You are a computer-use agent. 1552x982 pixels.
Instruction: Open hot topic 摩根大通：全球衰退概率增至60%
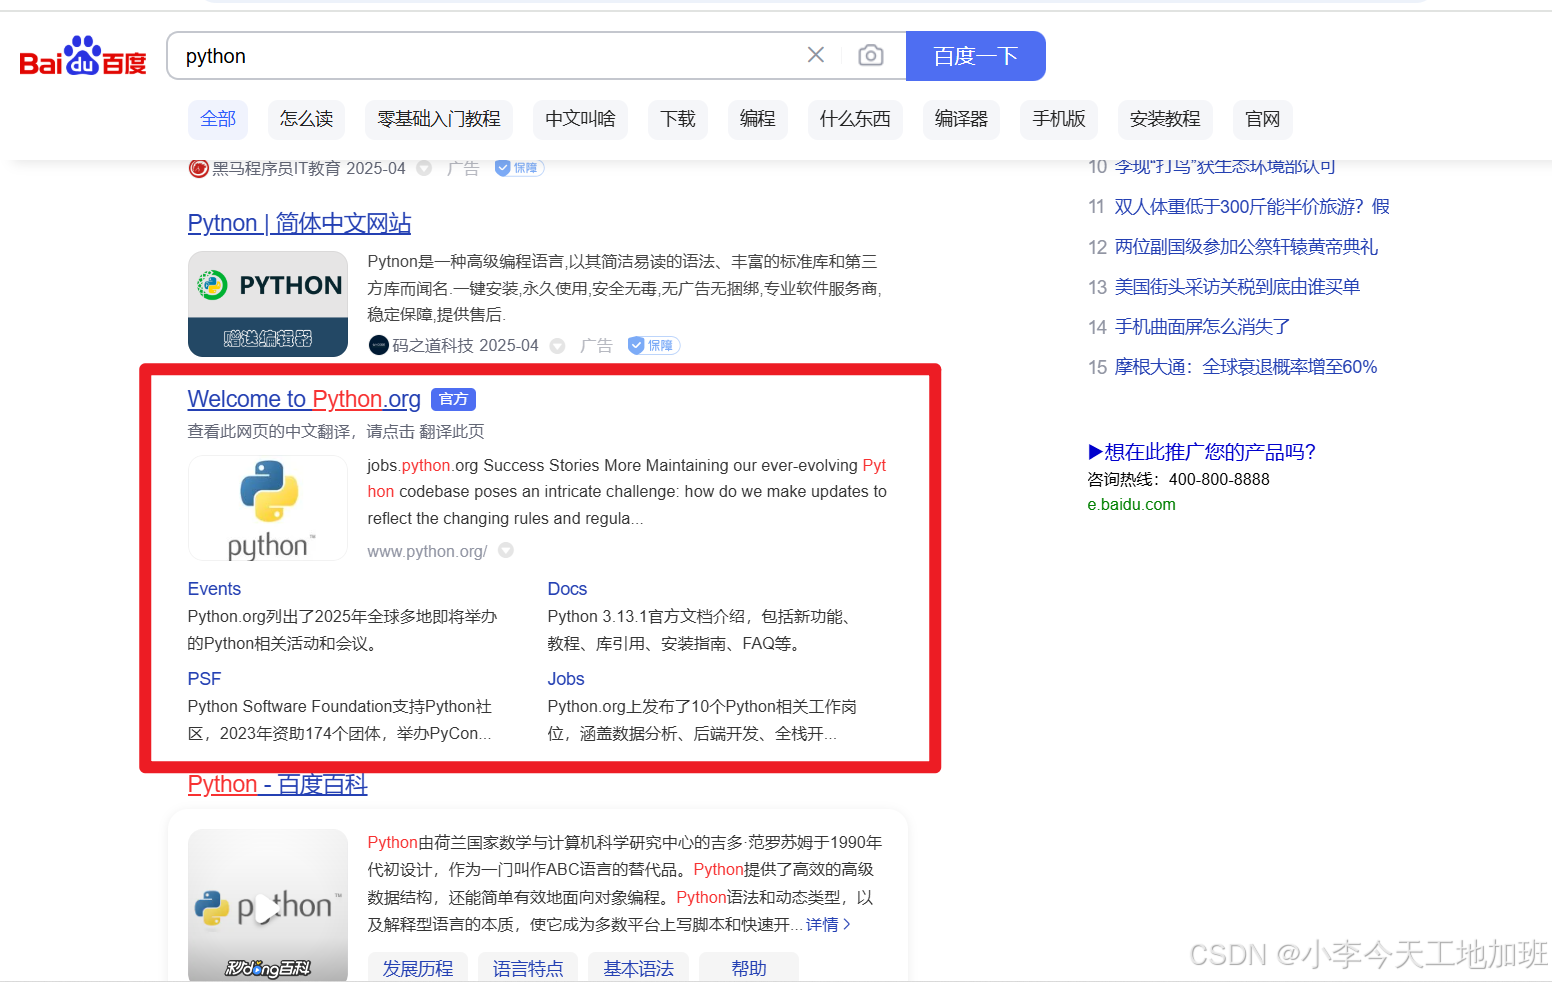[1246, 367]
